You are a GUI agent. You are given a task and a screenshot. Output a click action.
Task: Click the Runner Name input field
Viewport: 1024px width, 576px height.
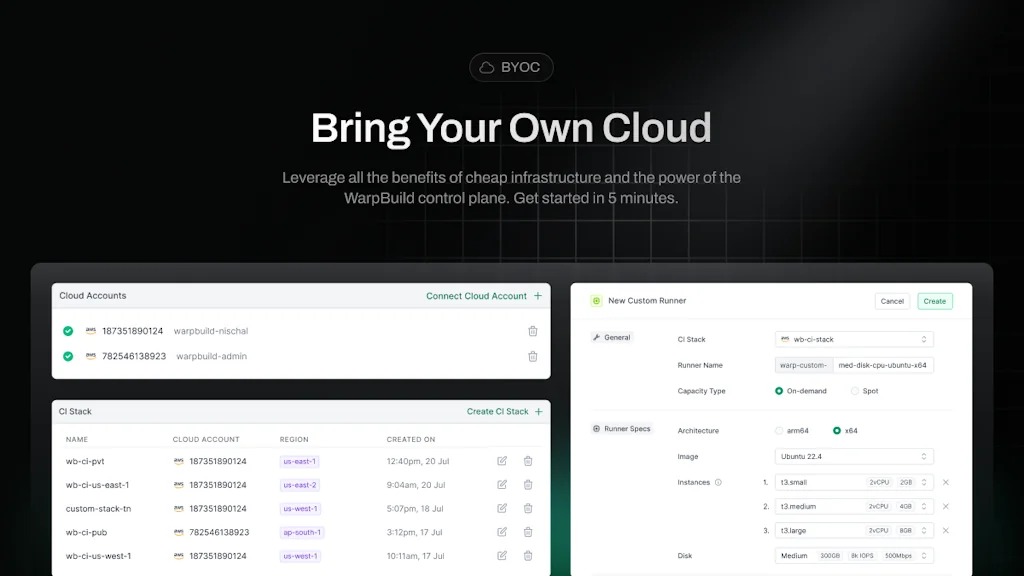(x=882, y=365)
